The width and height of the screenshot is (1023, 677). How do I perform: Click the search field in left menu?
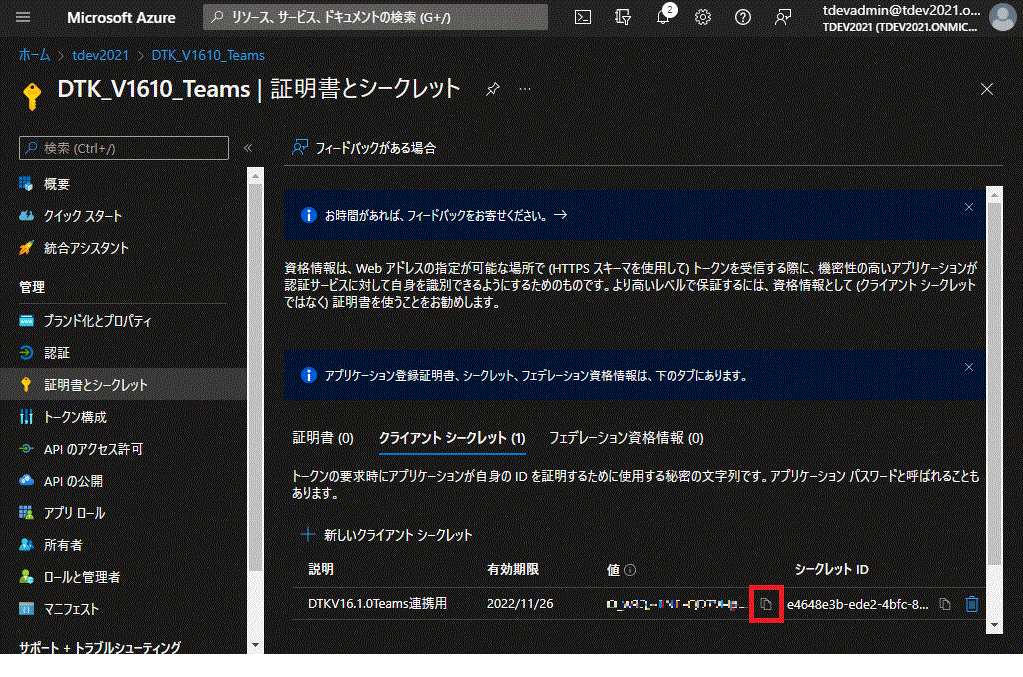tap(124, 148)
